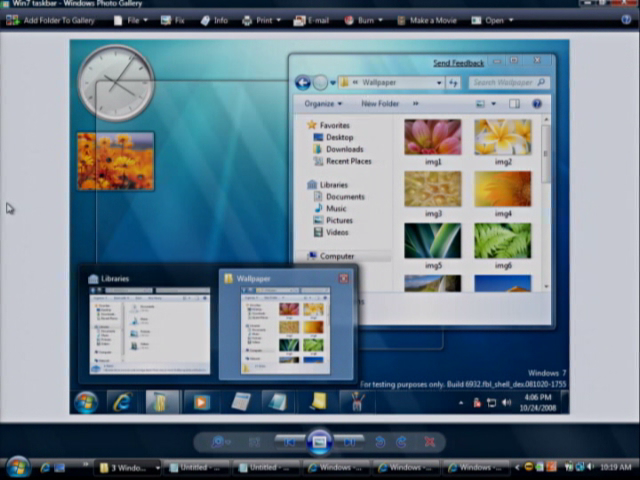Screen dimensions: 640x480
Task: Open Photo Gallery help icon at top right
Action: [626, 20]
